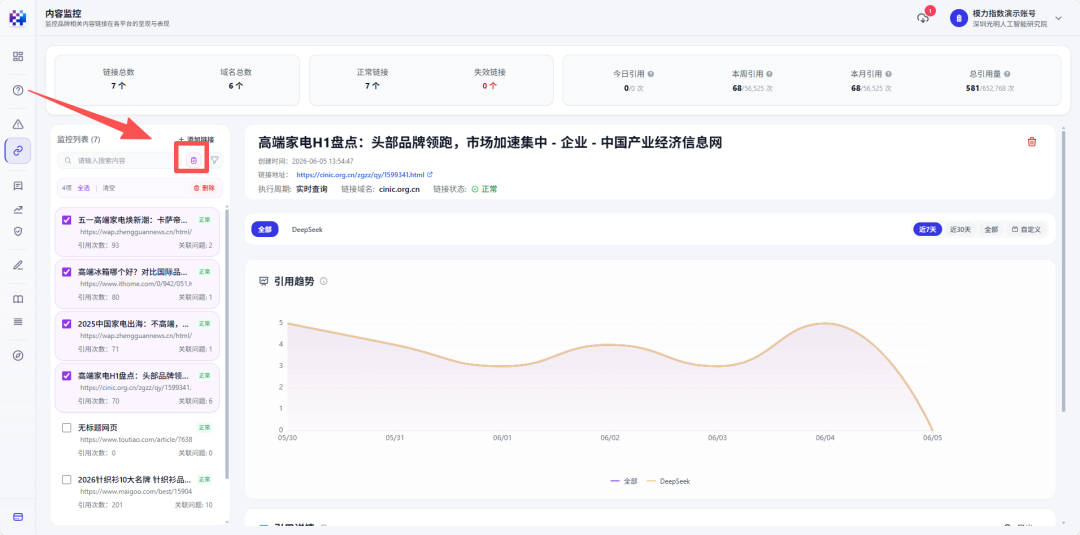The width and height of the screenshot is (1080, 535).
Task: Toggle the 全部 series in chart legend
Action: (624, 481)
